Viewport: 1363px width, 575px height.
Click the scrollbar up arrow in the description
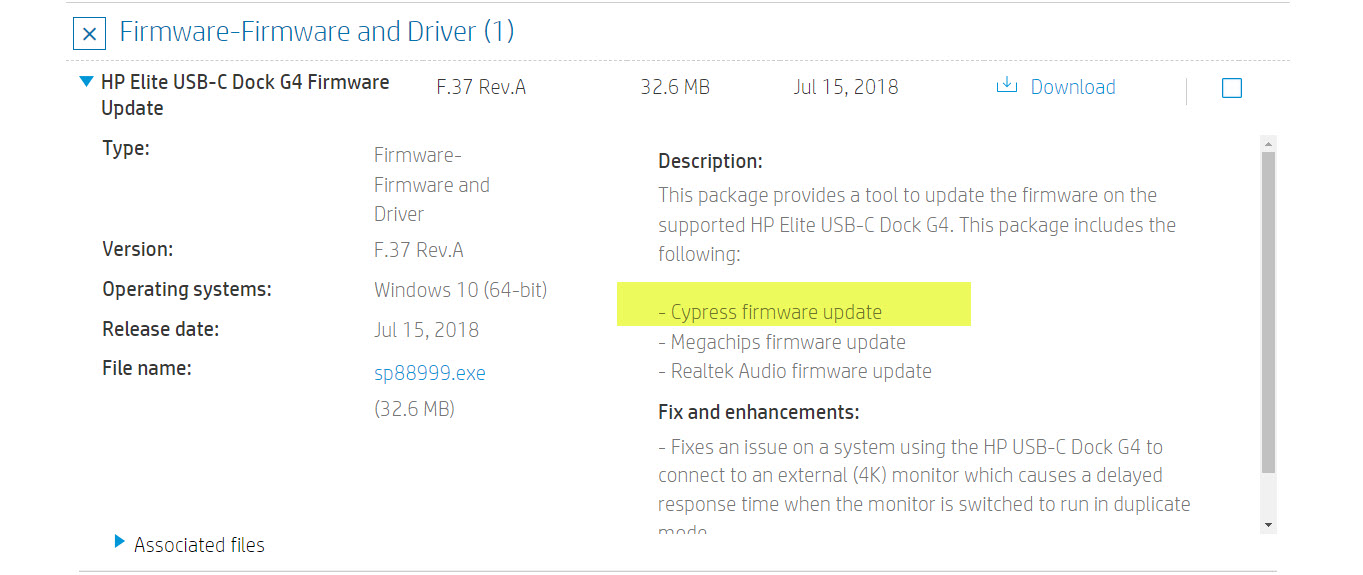point(1268,144)
